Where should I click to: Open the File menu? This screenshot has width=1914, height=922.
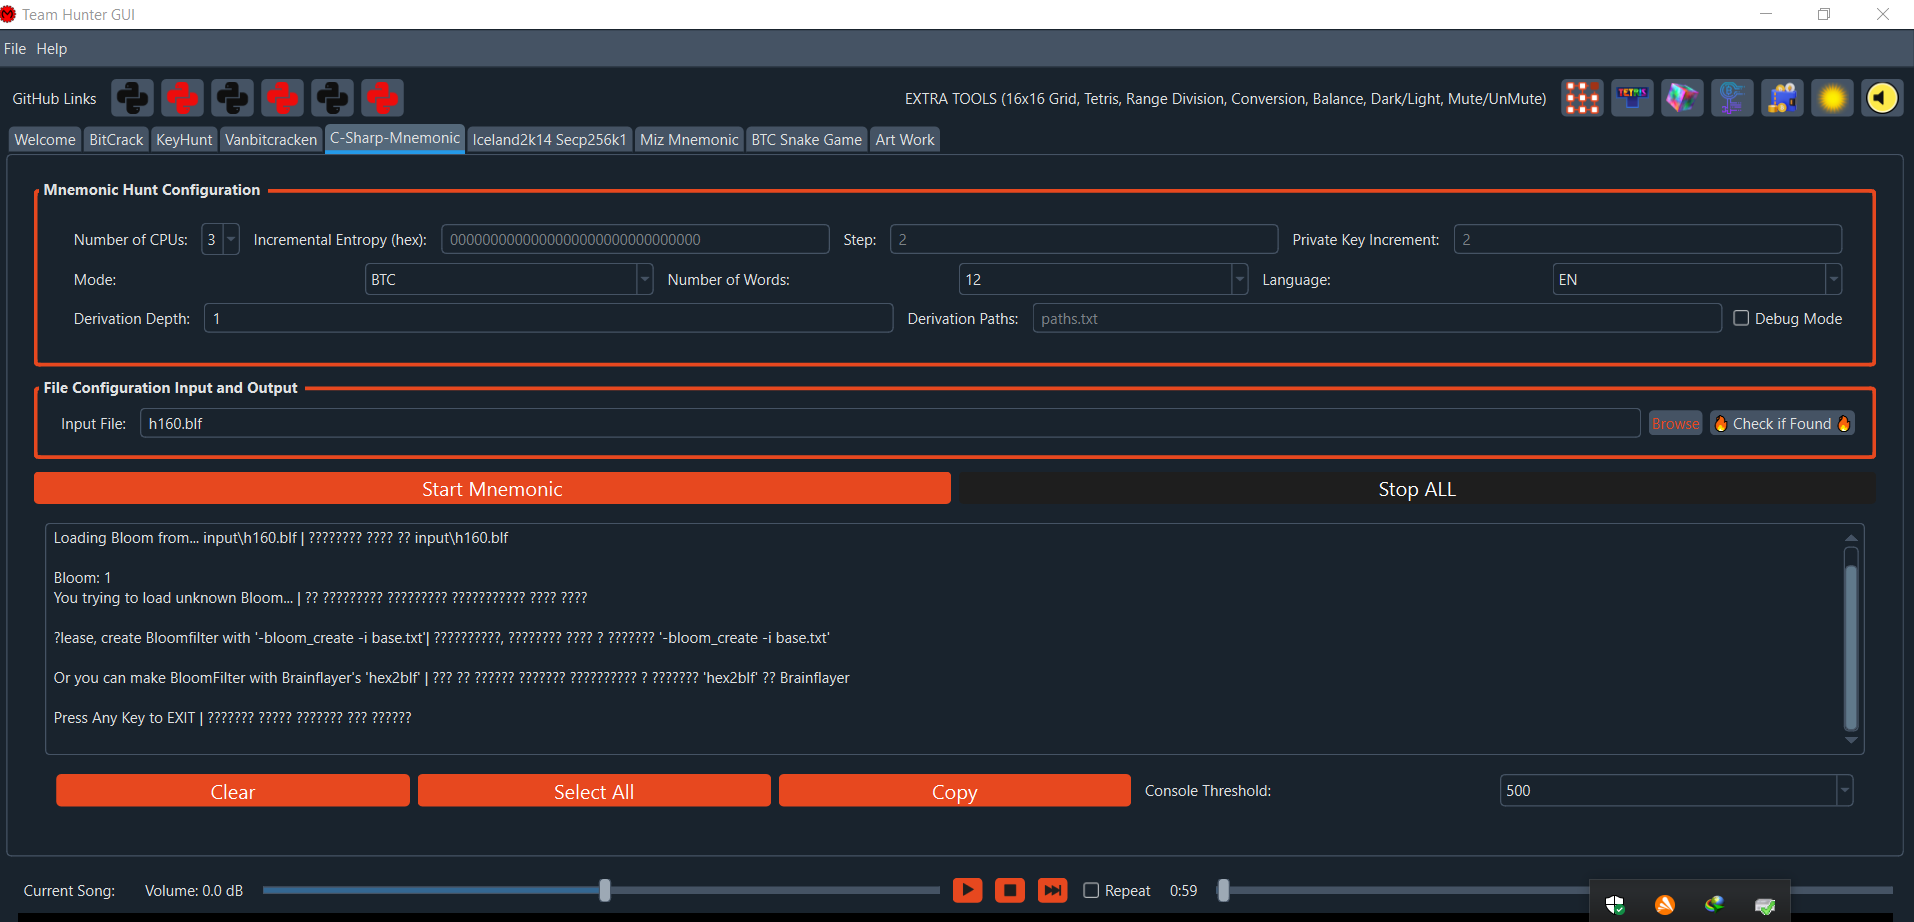[15, 48]
